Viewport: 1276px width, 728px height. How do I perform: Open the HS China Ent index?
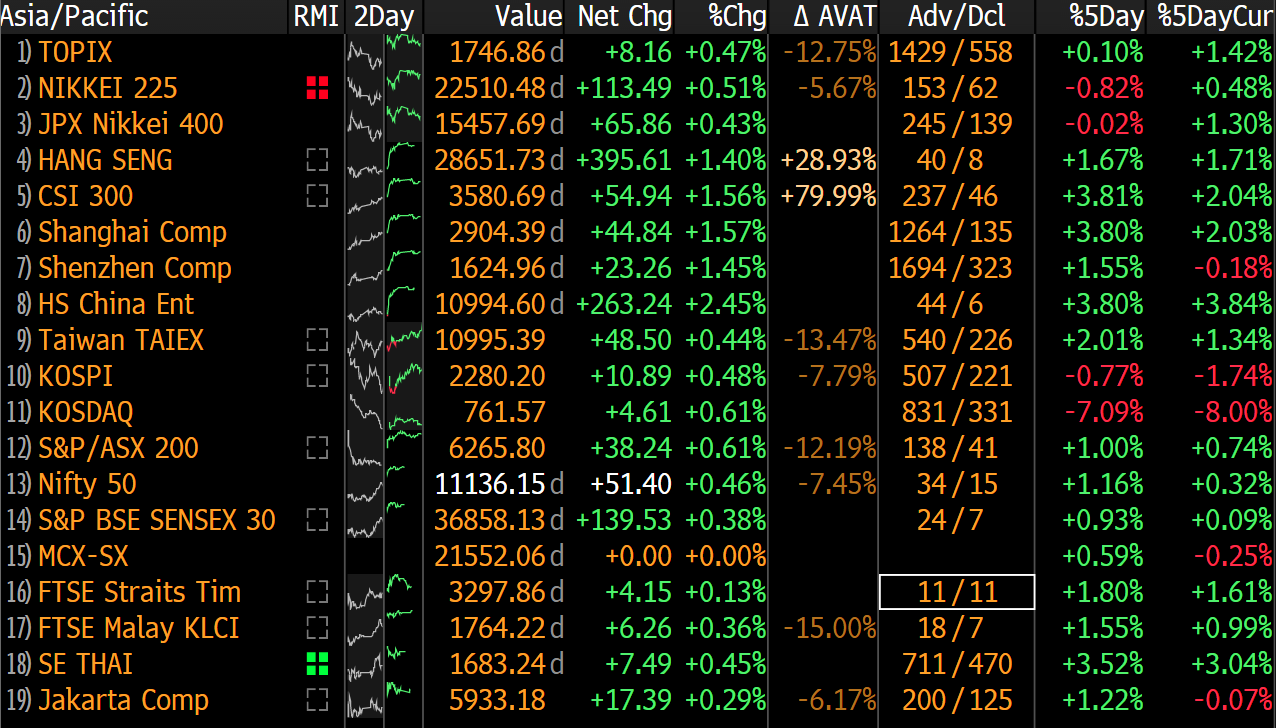[116, 304]
